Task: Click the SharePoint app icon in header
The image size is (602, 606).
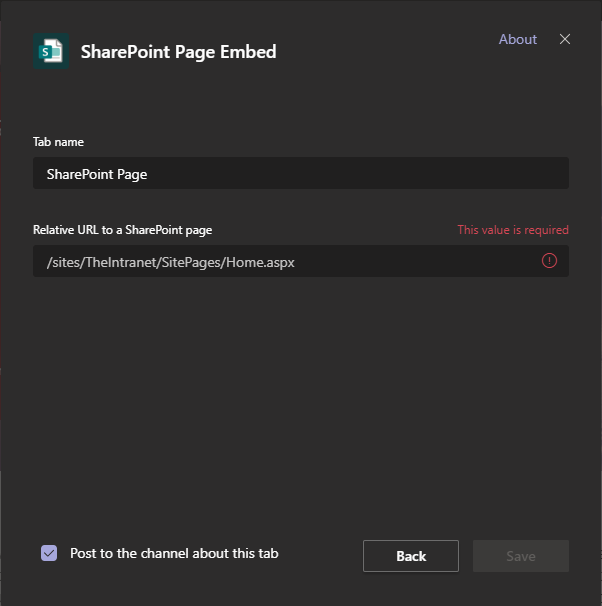Action: (51, 51)
